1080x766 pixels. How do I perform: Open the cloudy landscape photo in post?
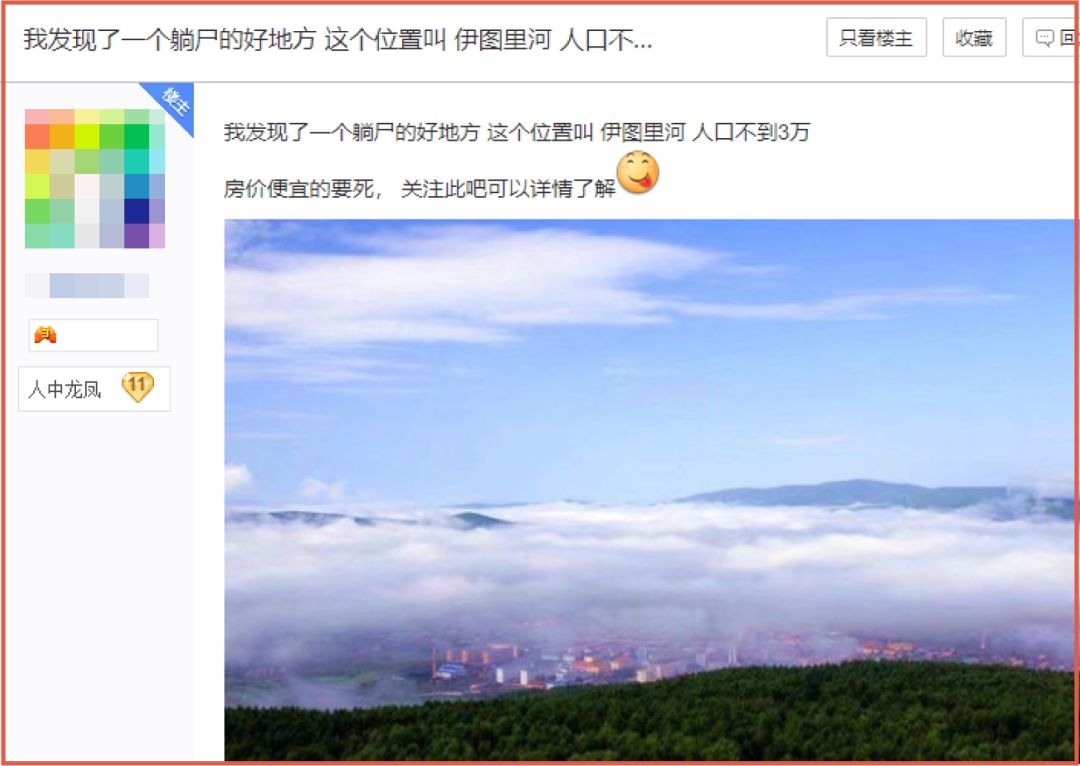coord(649,490)
